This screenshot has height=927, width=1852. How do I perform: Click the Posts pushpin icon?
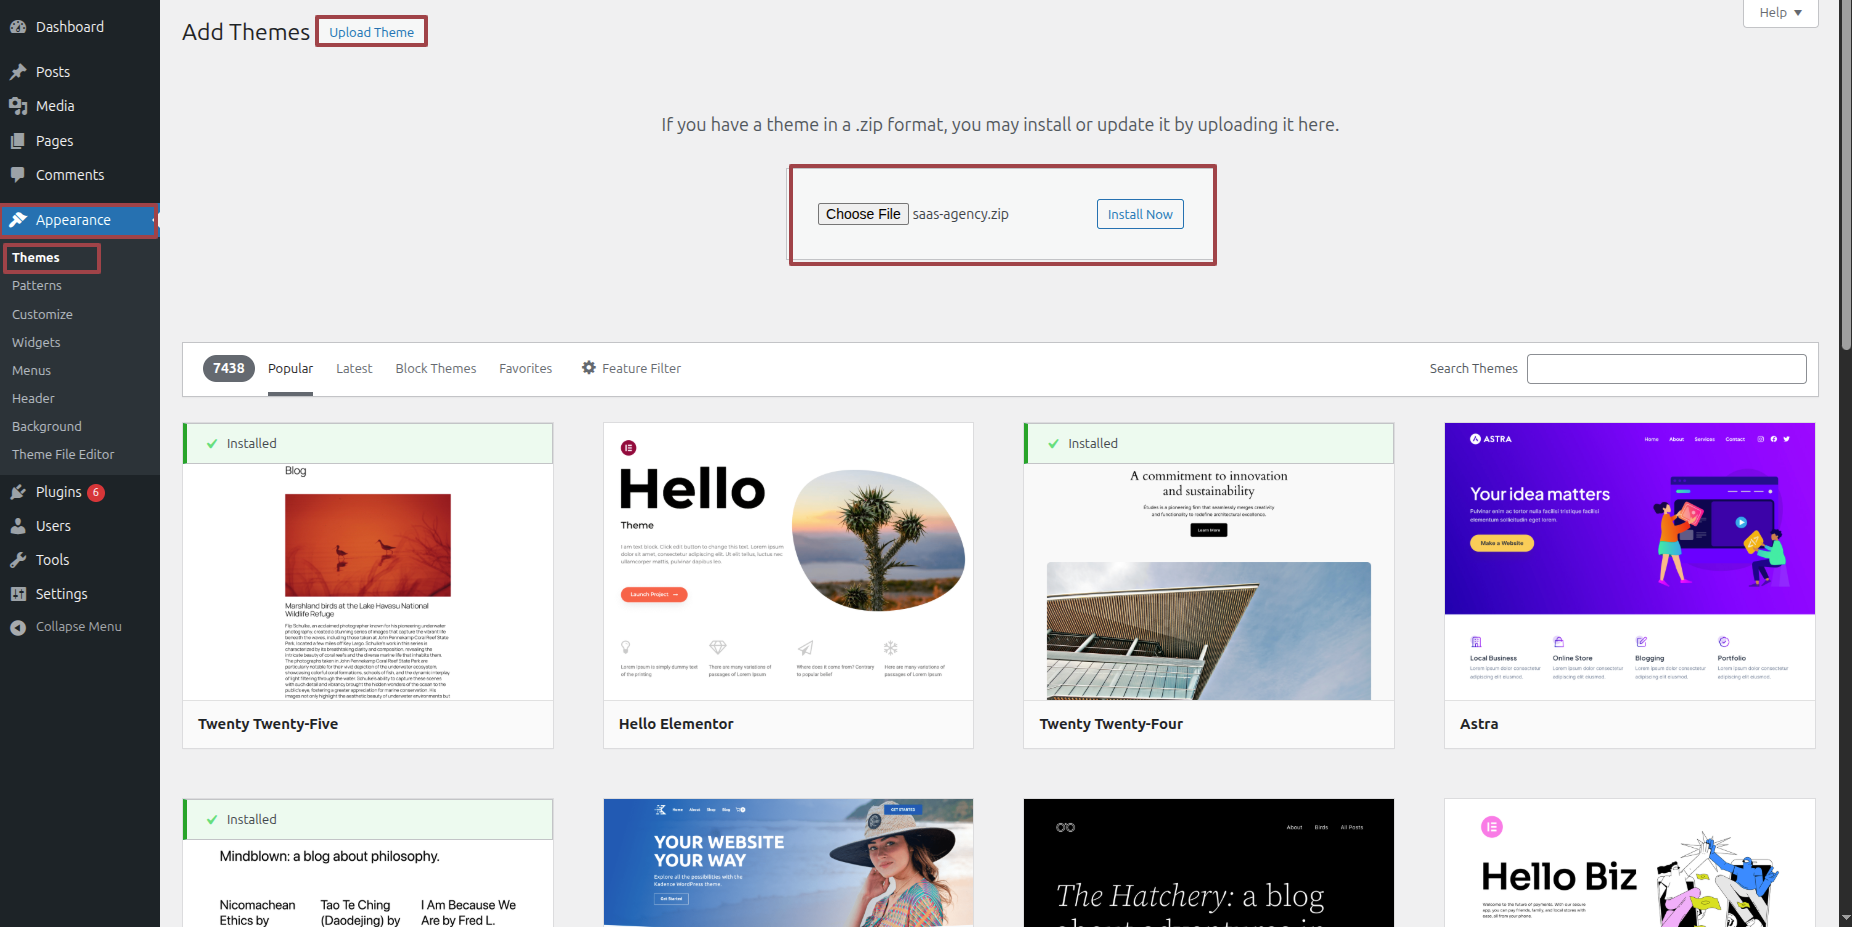(x=18, y=72)
